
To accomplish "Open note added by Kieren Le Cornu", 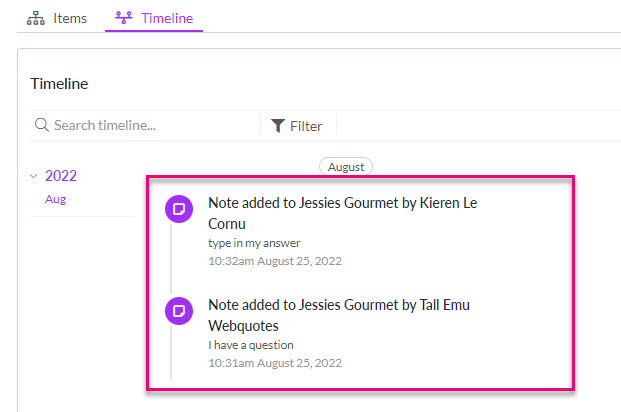I will point(343,213).
